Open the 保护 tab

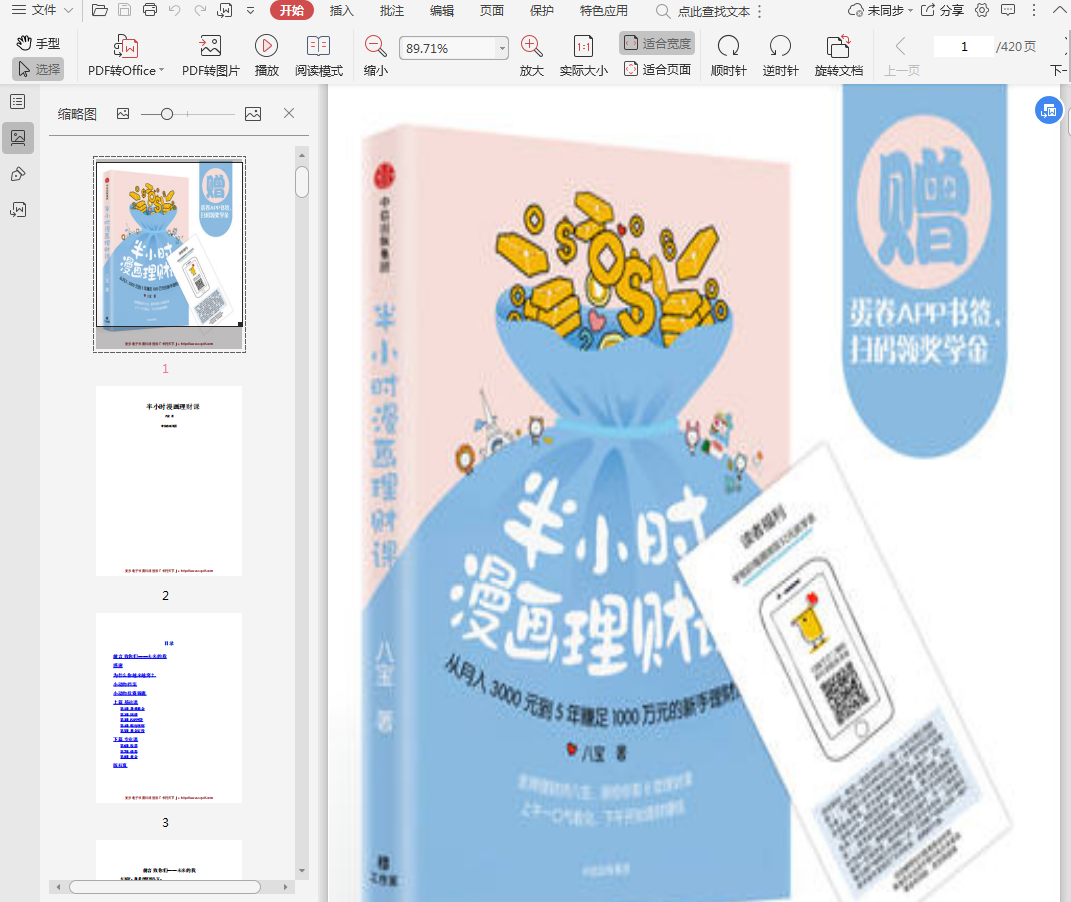click(542, 10)
